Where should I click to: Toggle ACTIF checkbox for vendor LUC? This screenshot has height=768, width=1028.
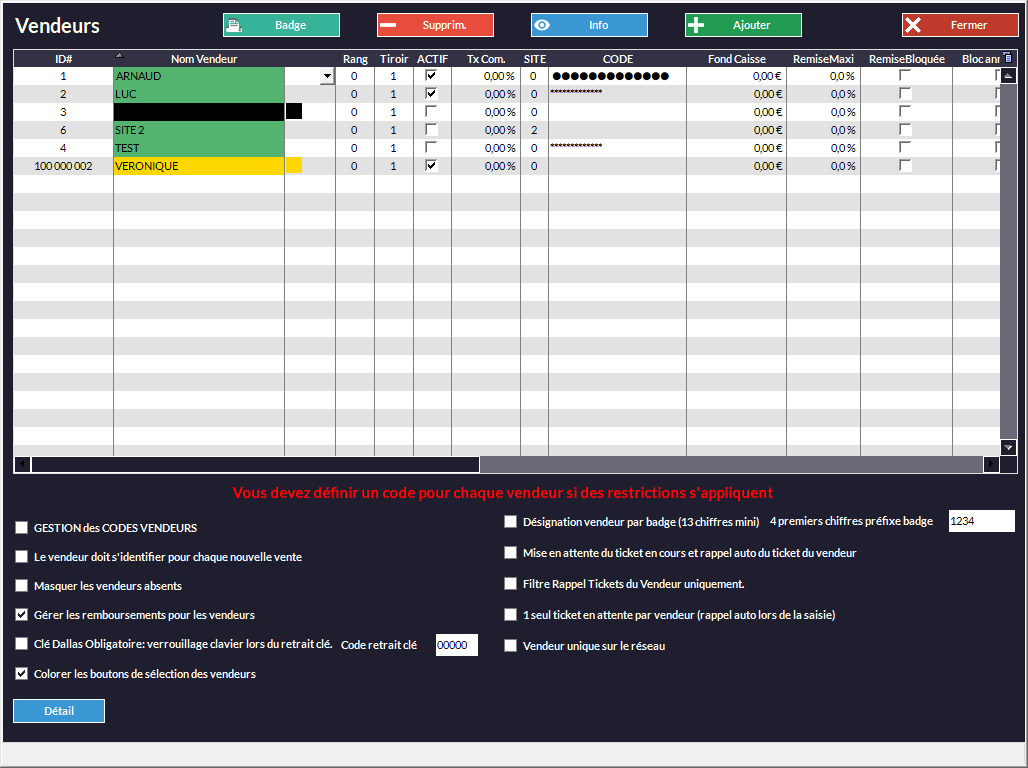(x=431, y=94)
